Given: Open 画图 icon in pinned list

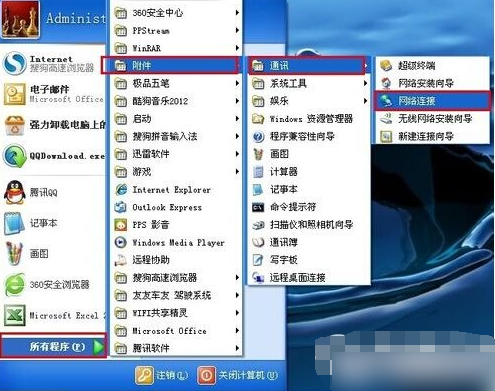Looking at the screenshot, I should (x=14, y=253).
